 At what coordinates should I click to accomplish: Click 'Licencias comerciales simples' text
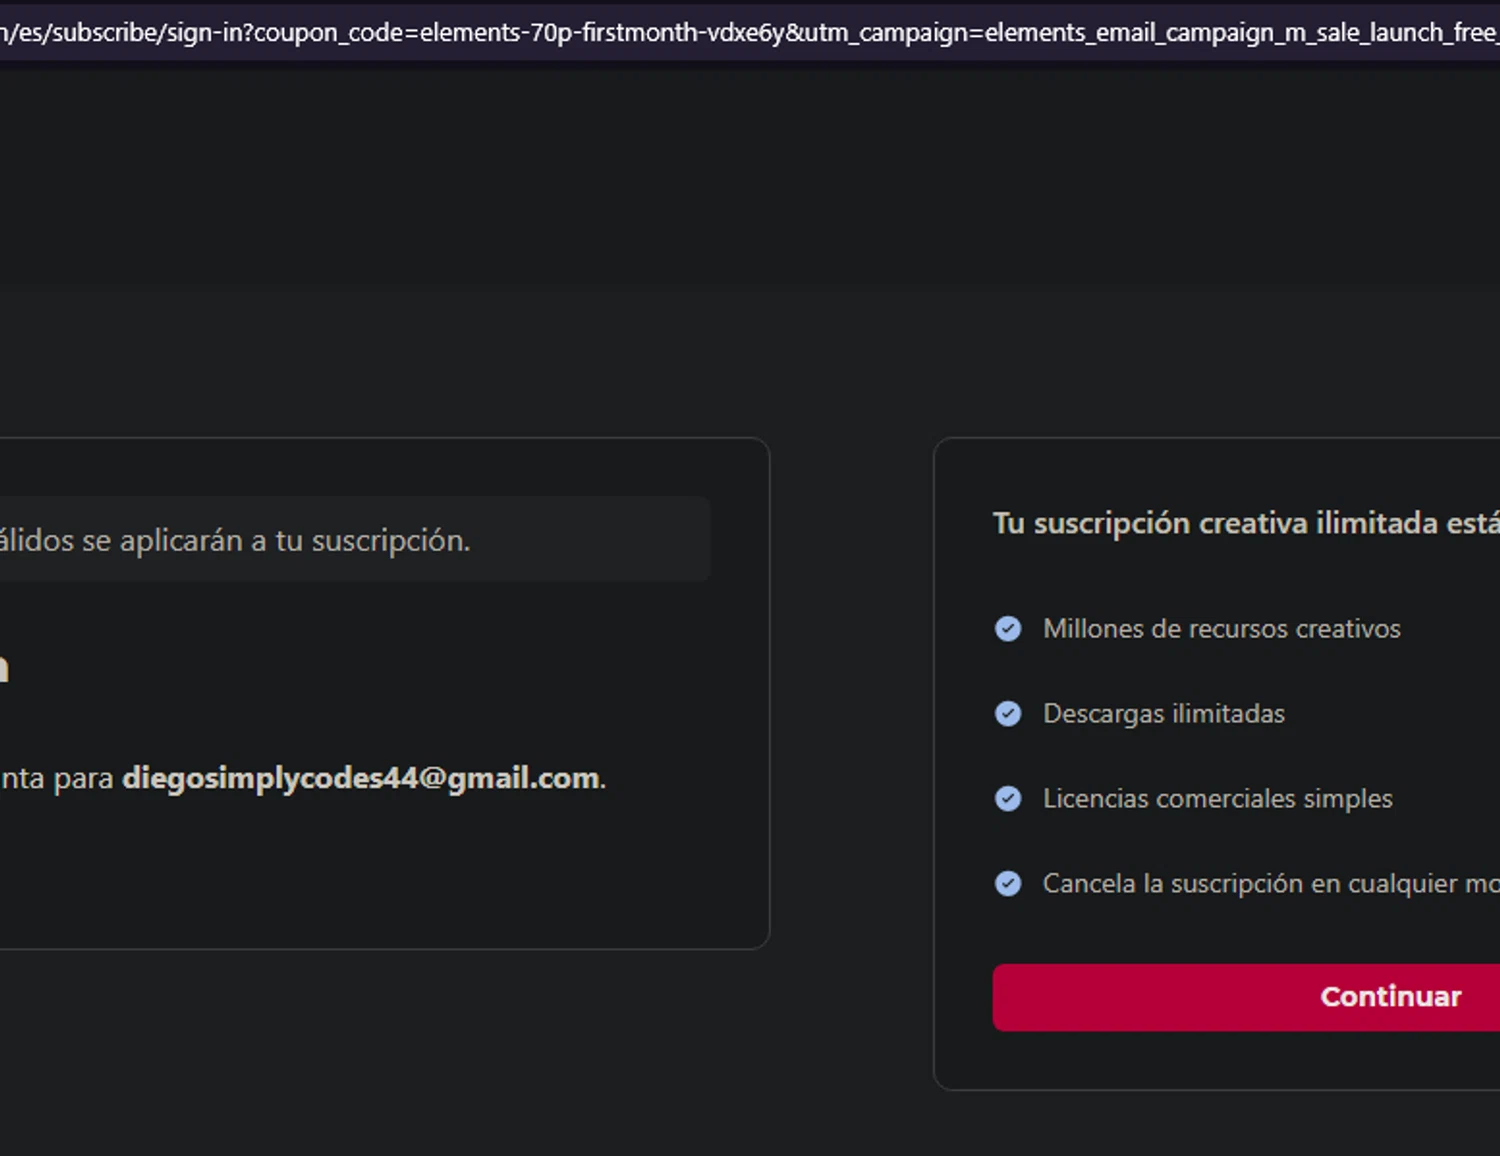pos(1217,799)
